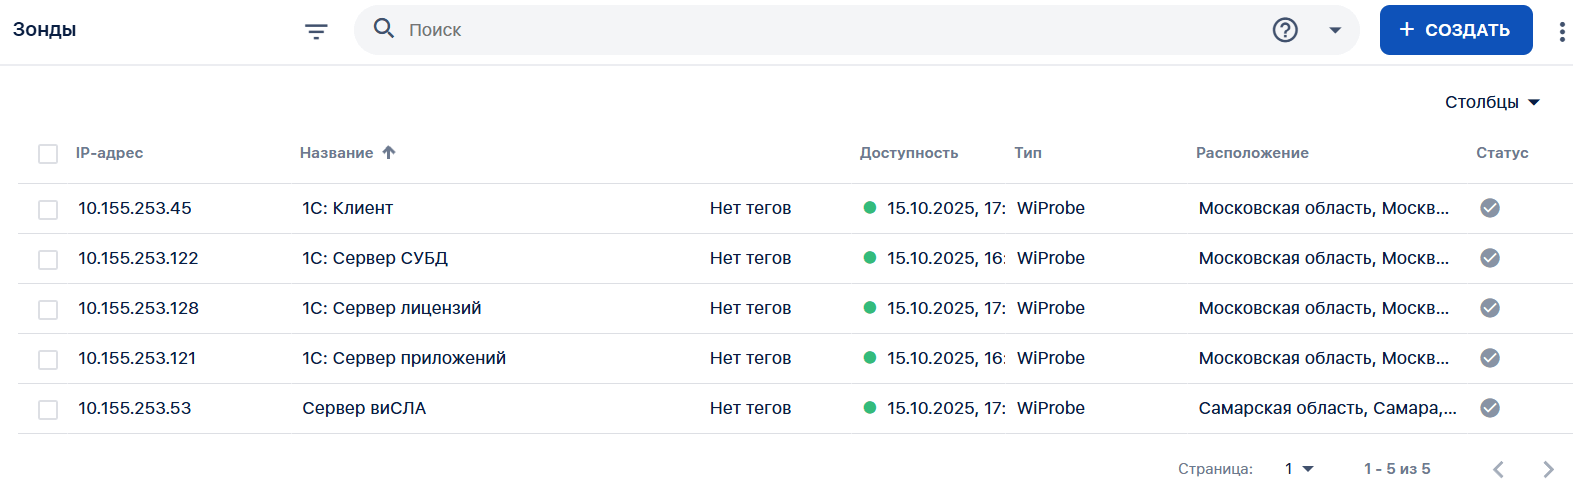Select checkbox for 10.155.253.45 row
Image resolution: width=1573 pixels, height=501 pixels.
click(48, 210)
